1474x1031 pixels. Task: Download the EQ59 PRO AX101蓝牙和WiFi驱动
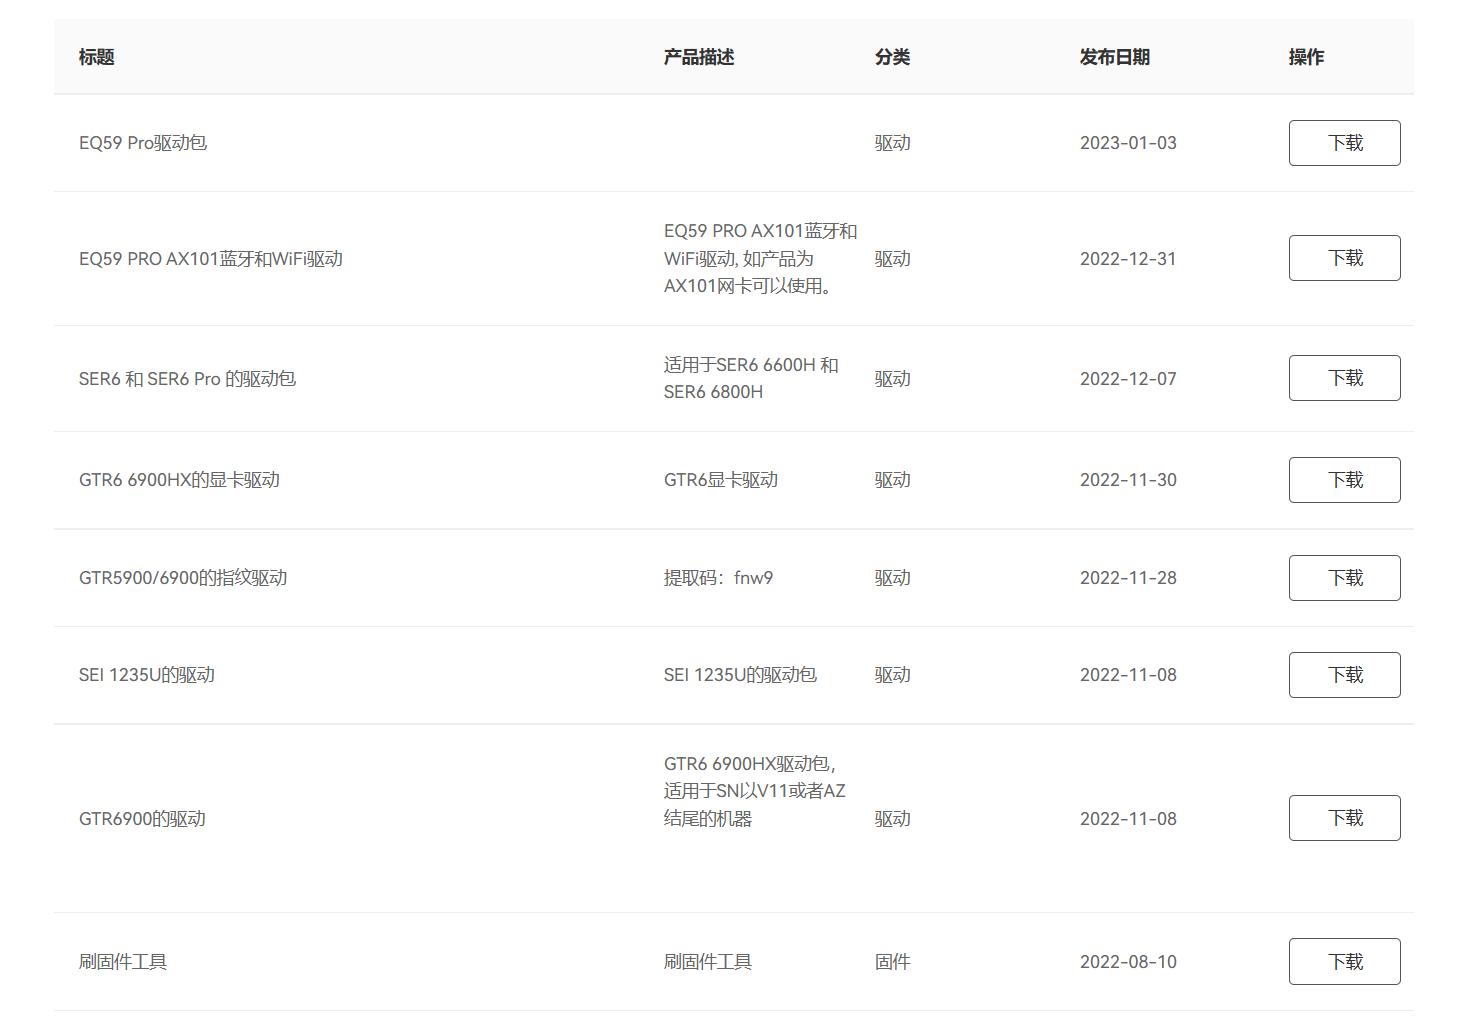[x=1344, y=257]
